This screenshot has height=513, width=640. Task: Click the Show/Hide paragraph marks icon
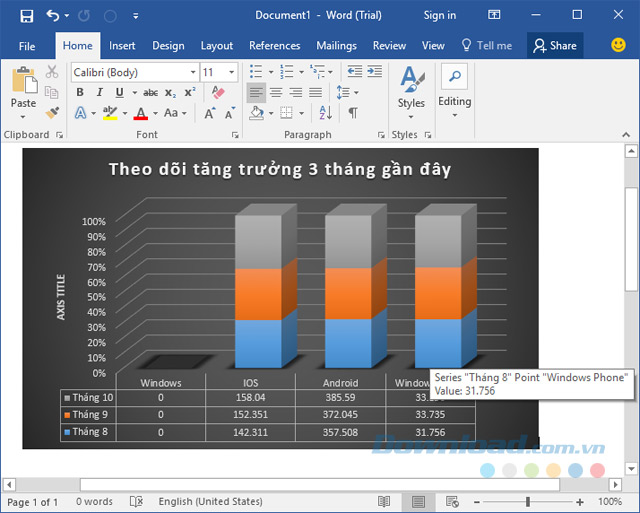point(353,114)
